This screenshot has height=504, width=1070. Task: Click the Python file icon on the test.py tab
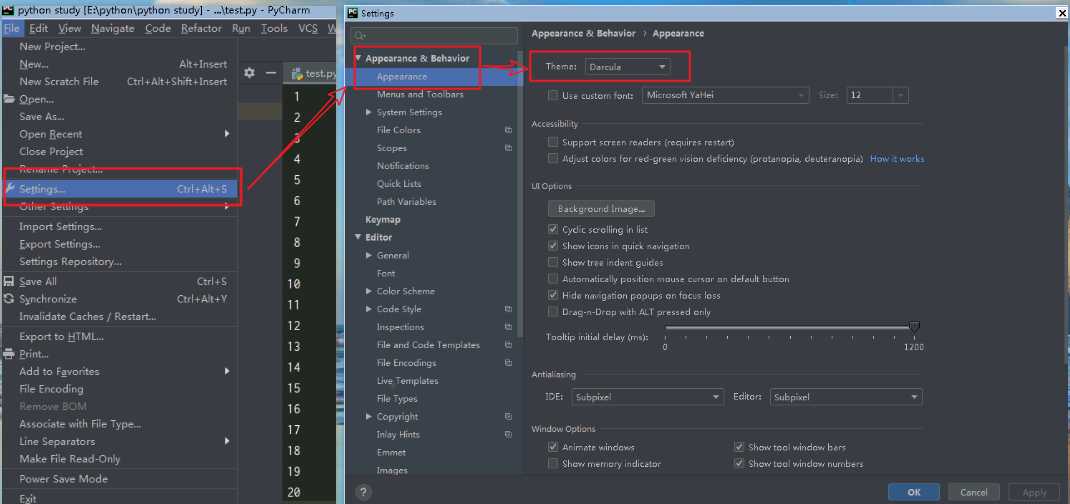click(x=298, y=74)
